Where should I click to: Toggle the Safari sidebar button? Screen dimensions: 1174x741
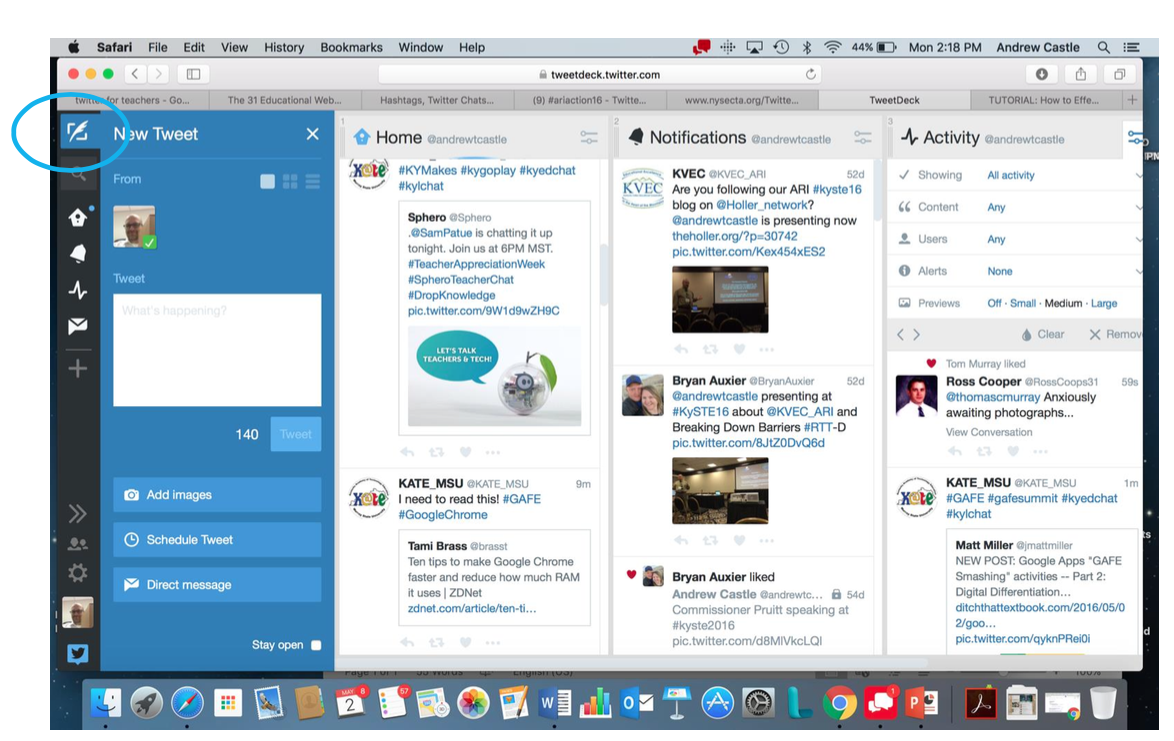tap(193, 74)
